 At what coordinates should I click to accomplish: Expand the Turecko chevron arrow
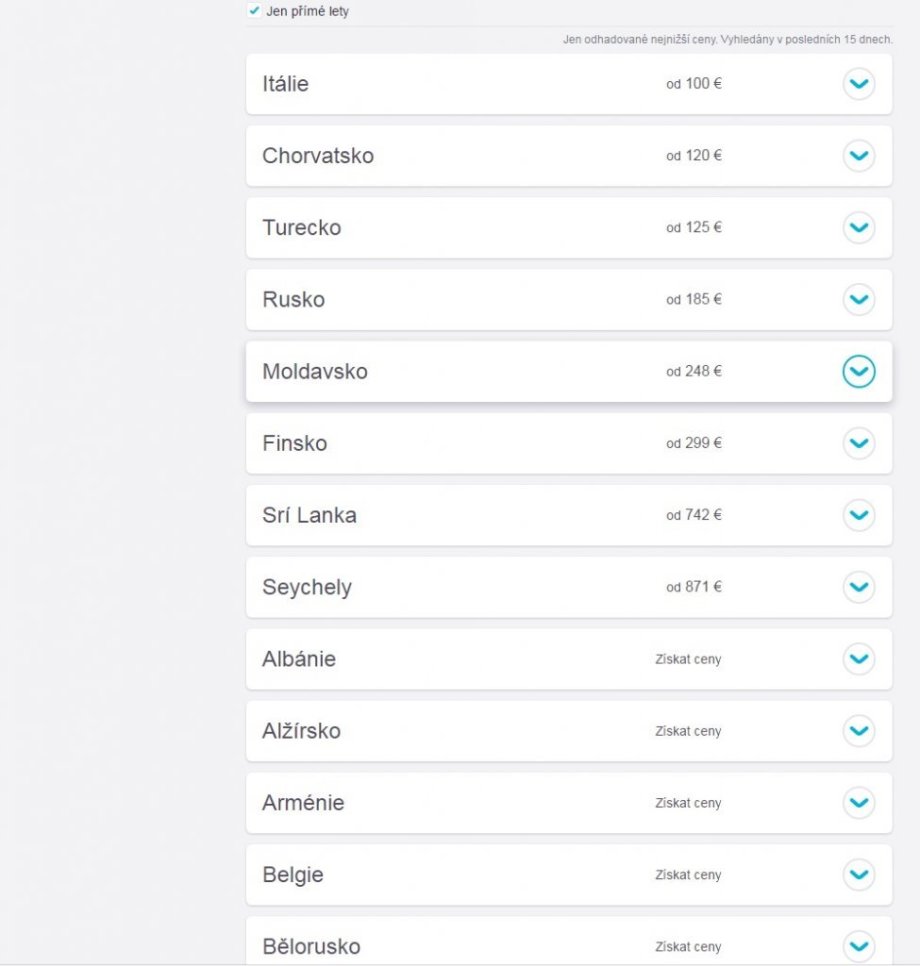(858, 228)
